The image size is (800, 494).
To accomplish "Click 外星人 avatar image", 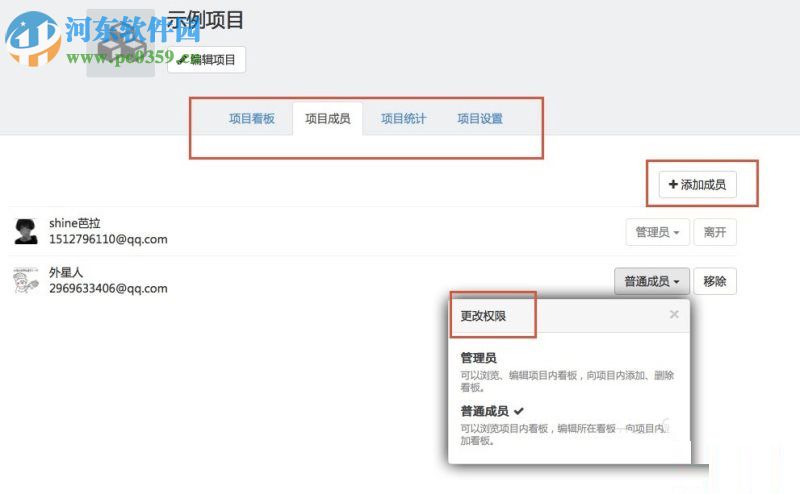I will [x=26, y=280].
